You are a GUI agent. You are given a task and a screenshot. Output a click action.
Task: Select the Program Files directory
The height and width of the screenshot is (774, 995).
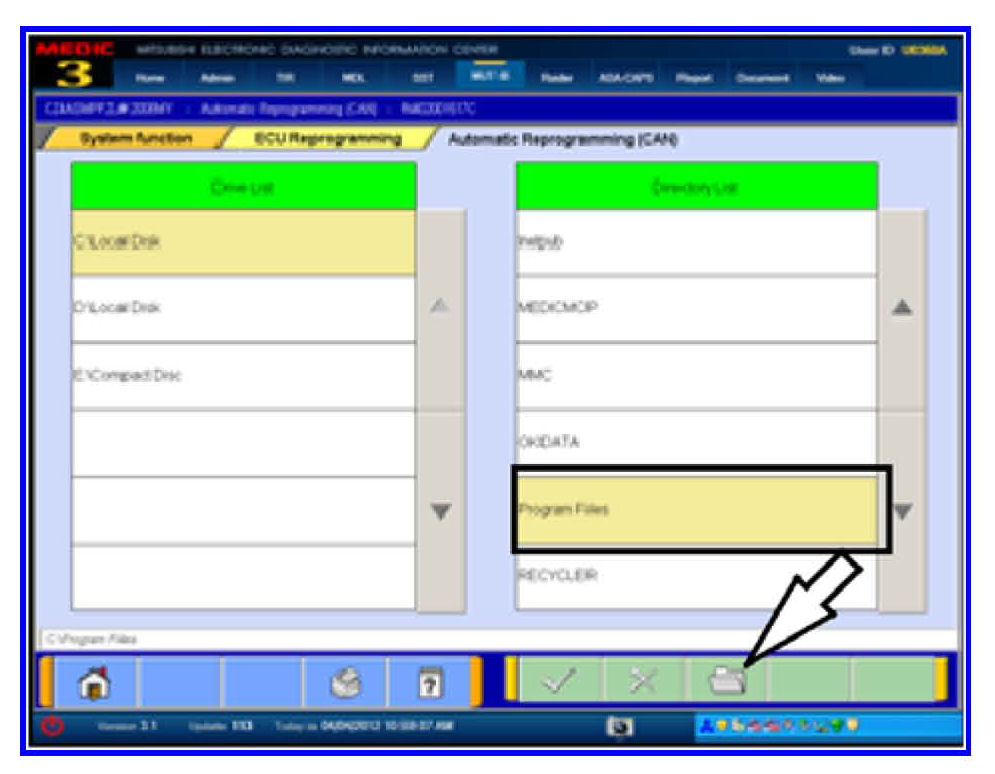[696, 510]
